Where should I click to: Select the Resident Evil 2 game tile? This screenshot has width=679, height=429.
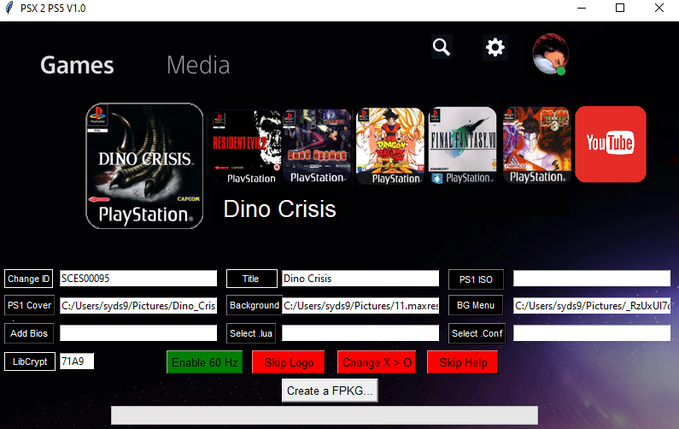click(244, 146)
